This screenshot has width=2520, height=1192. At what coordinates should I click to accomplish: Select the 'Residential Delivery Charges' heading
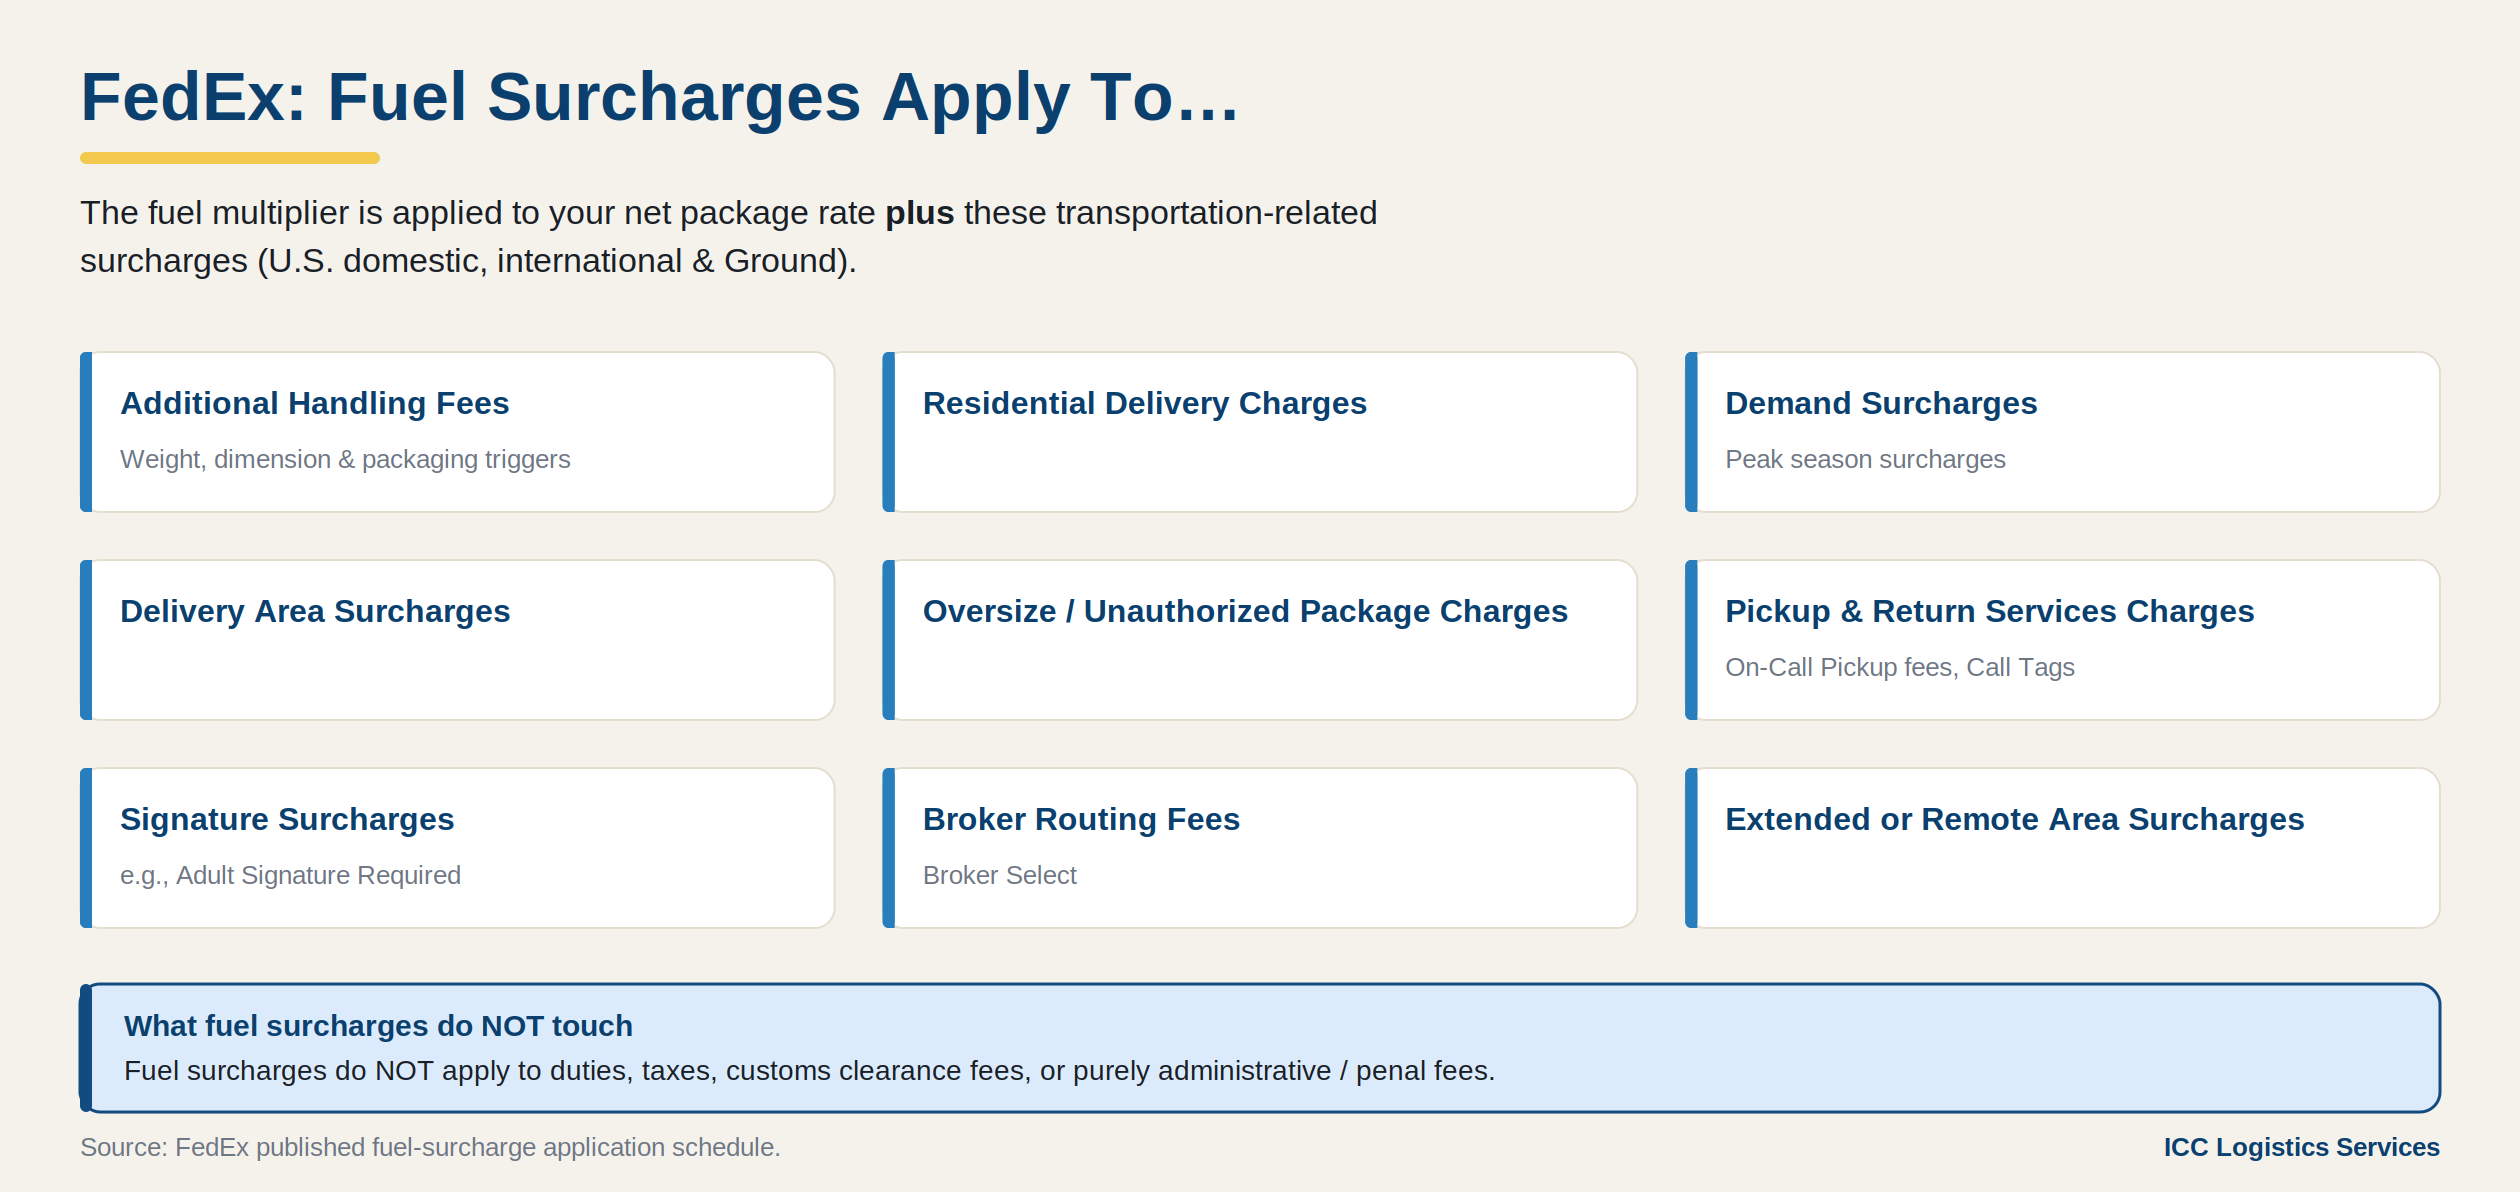1144,403
